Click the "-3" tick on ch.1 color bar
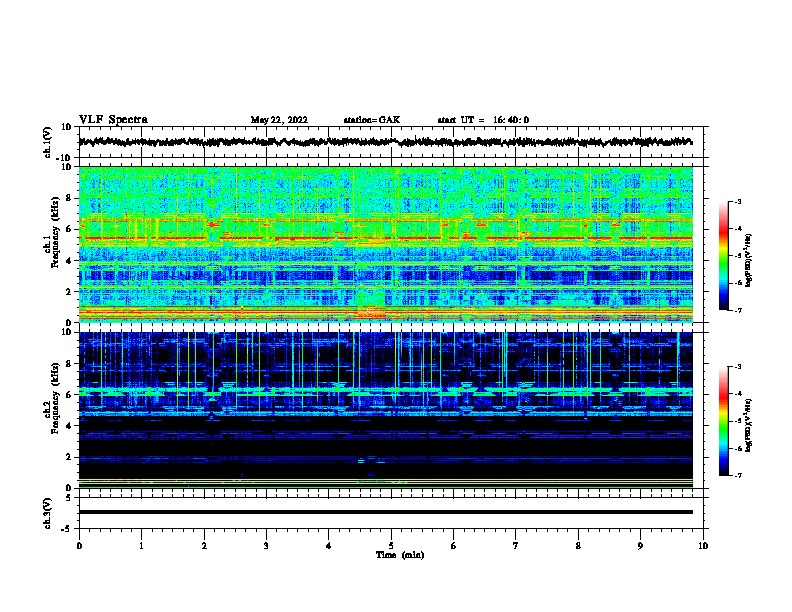The image size is (792, 612). (x=738, y=201)
